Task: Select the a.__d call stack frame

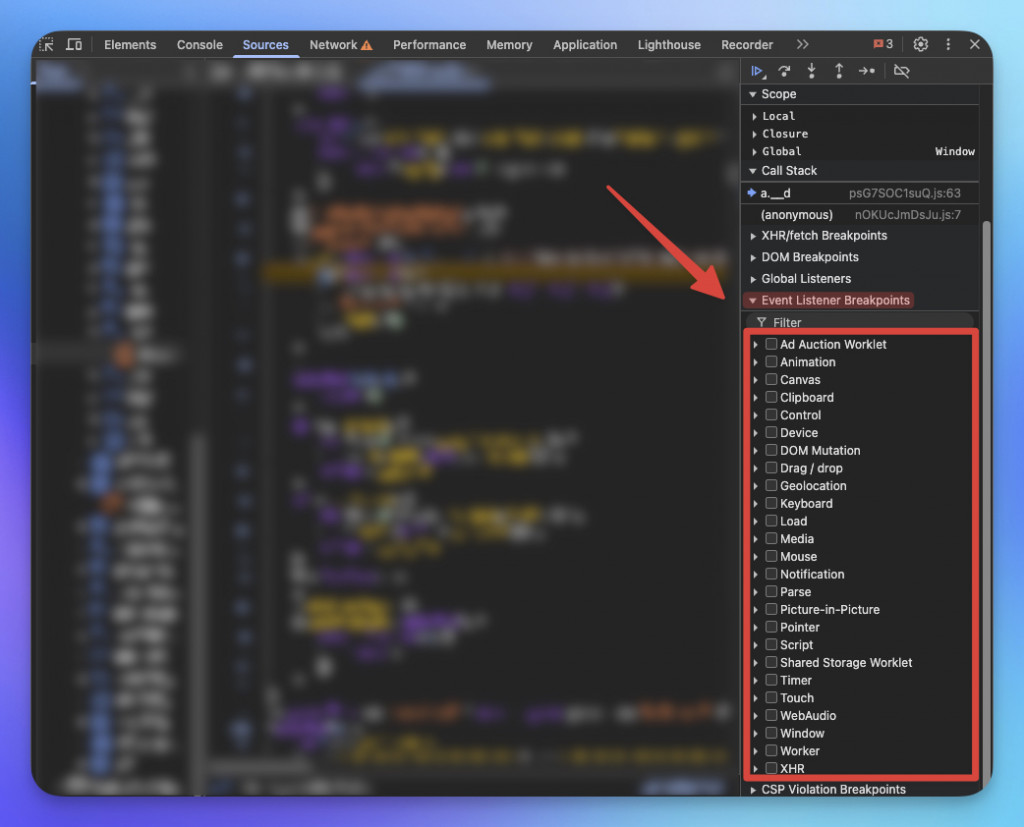Action: pos(859,193)
